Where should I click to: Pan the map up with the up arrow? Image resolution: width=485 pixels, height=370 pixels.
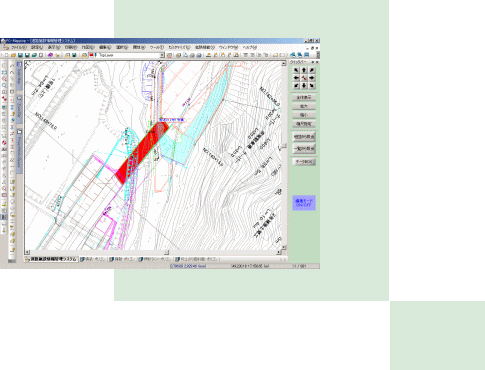304,70
